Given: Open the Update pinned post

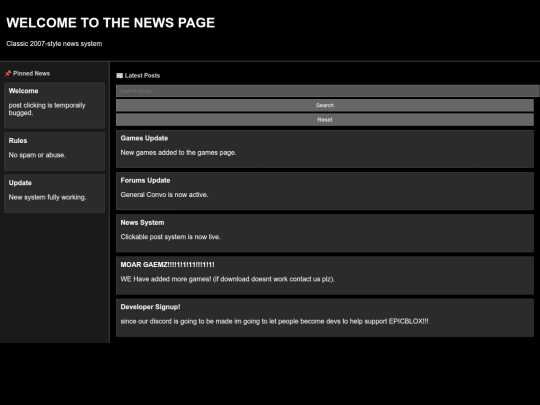Looking at the screenshot, I should click(54, 194).
